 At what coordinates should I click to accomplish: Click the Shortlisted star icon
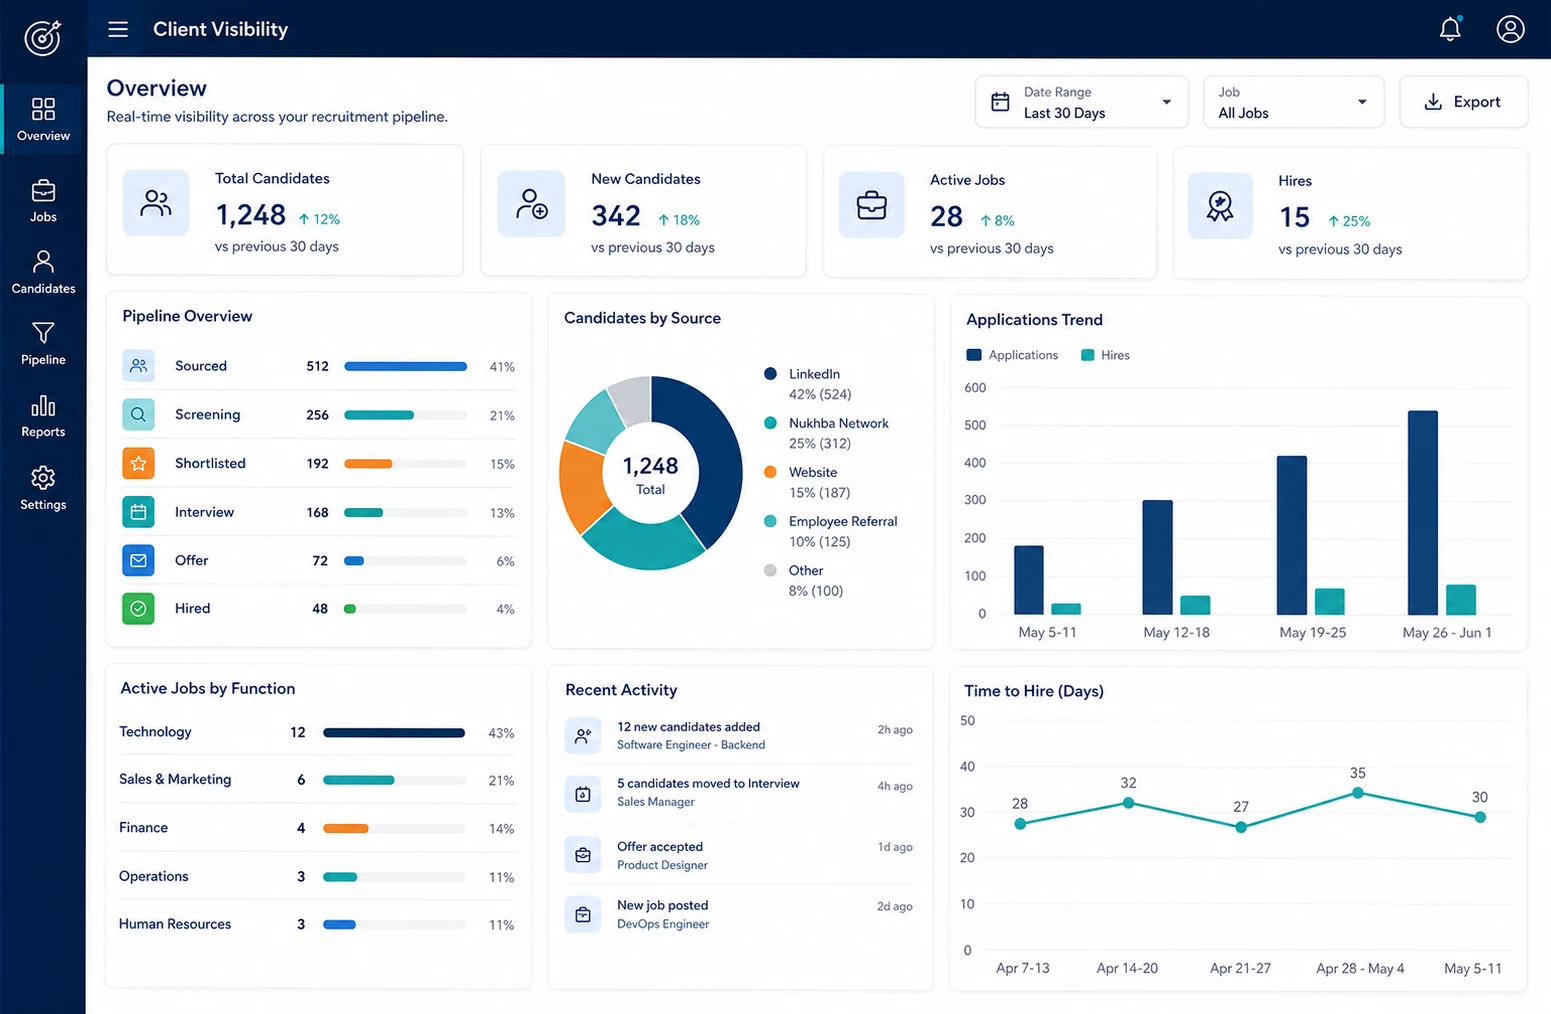[x=138, y=463]
